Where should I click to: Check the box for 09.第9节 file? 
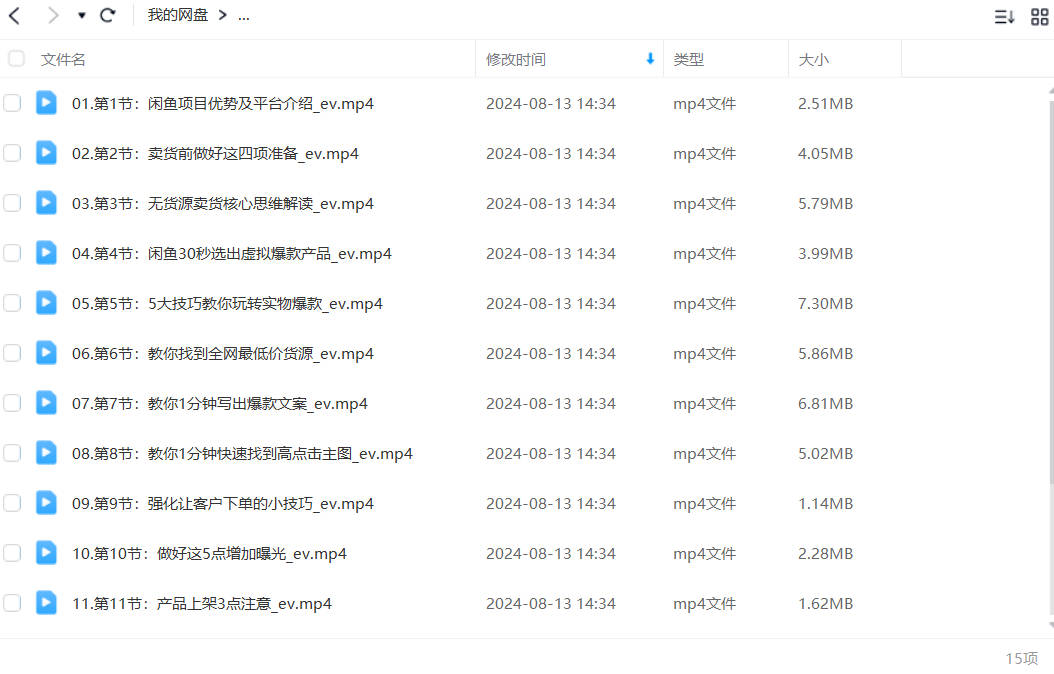pyautogui.click(x=12, y=503)
